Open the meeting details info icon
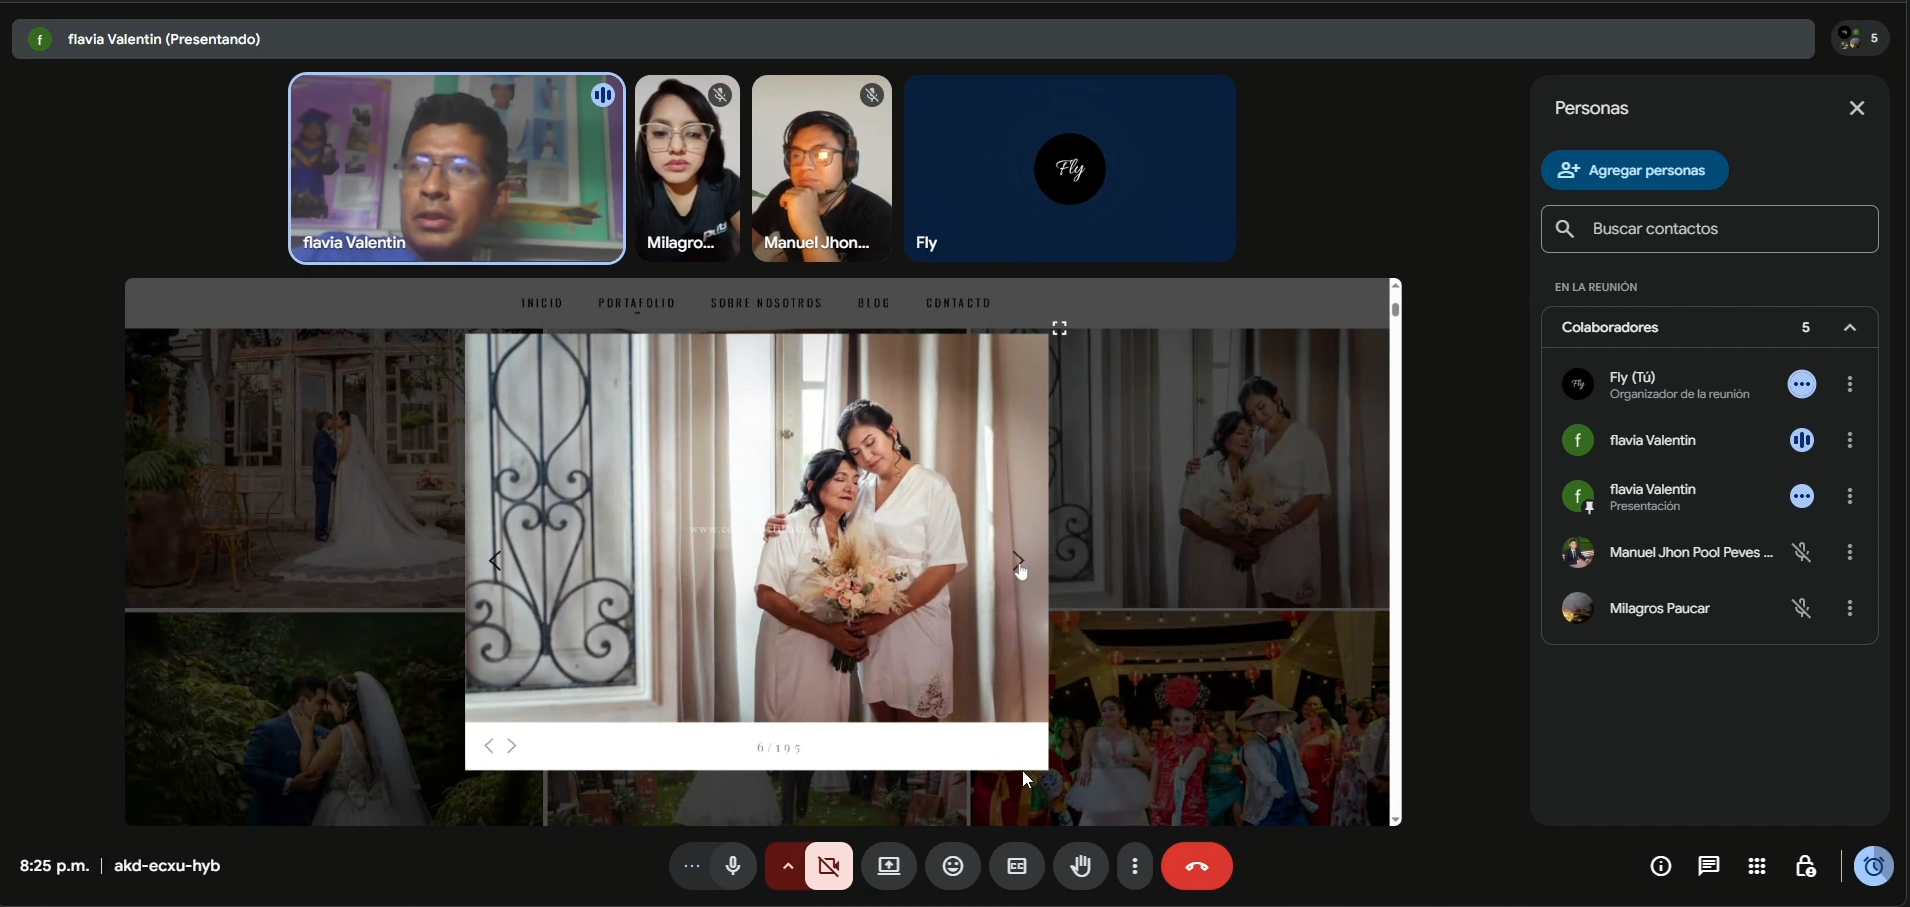The height and width of the screenshot is (907, 1910). (1661, 866)
